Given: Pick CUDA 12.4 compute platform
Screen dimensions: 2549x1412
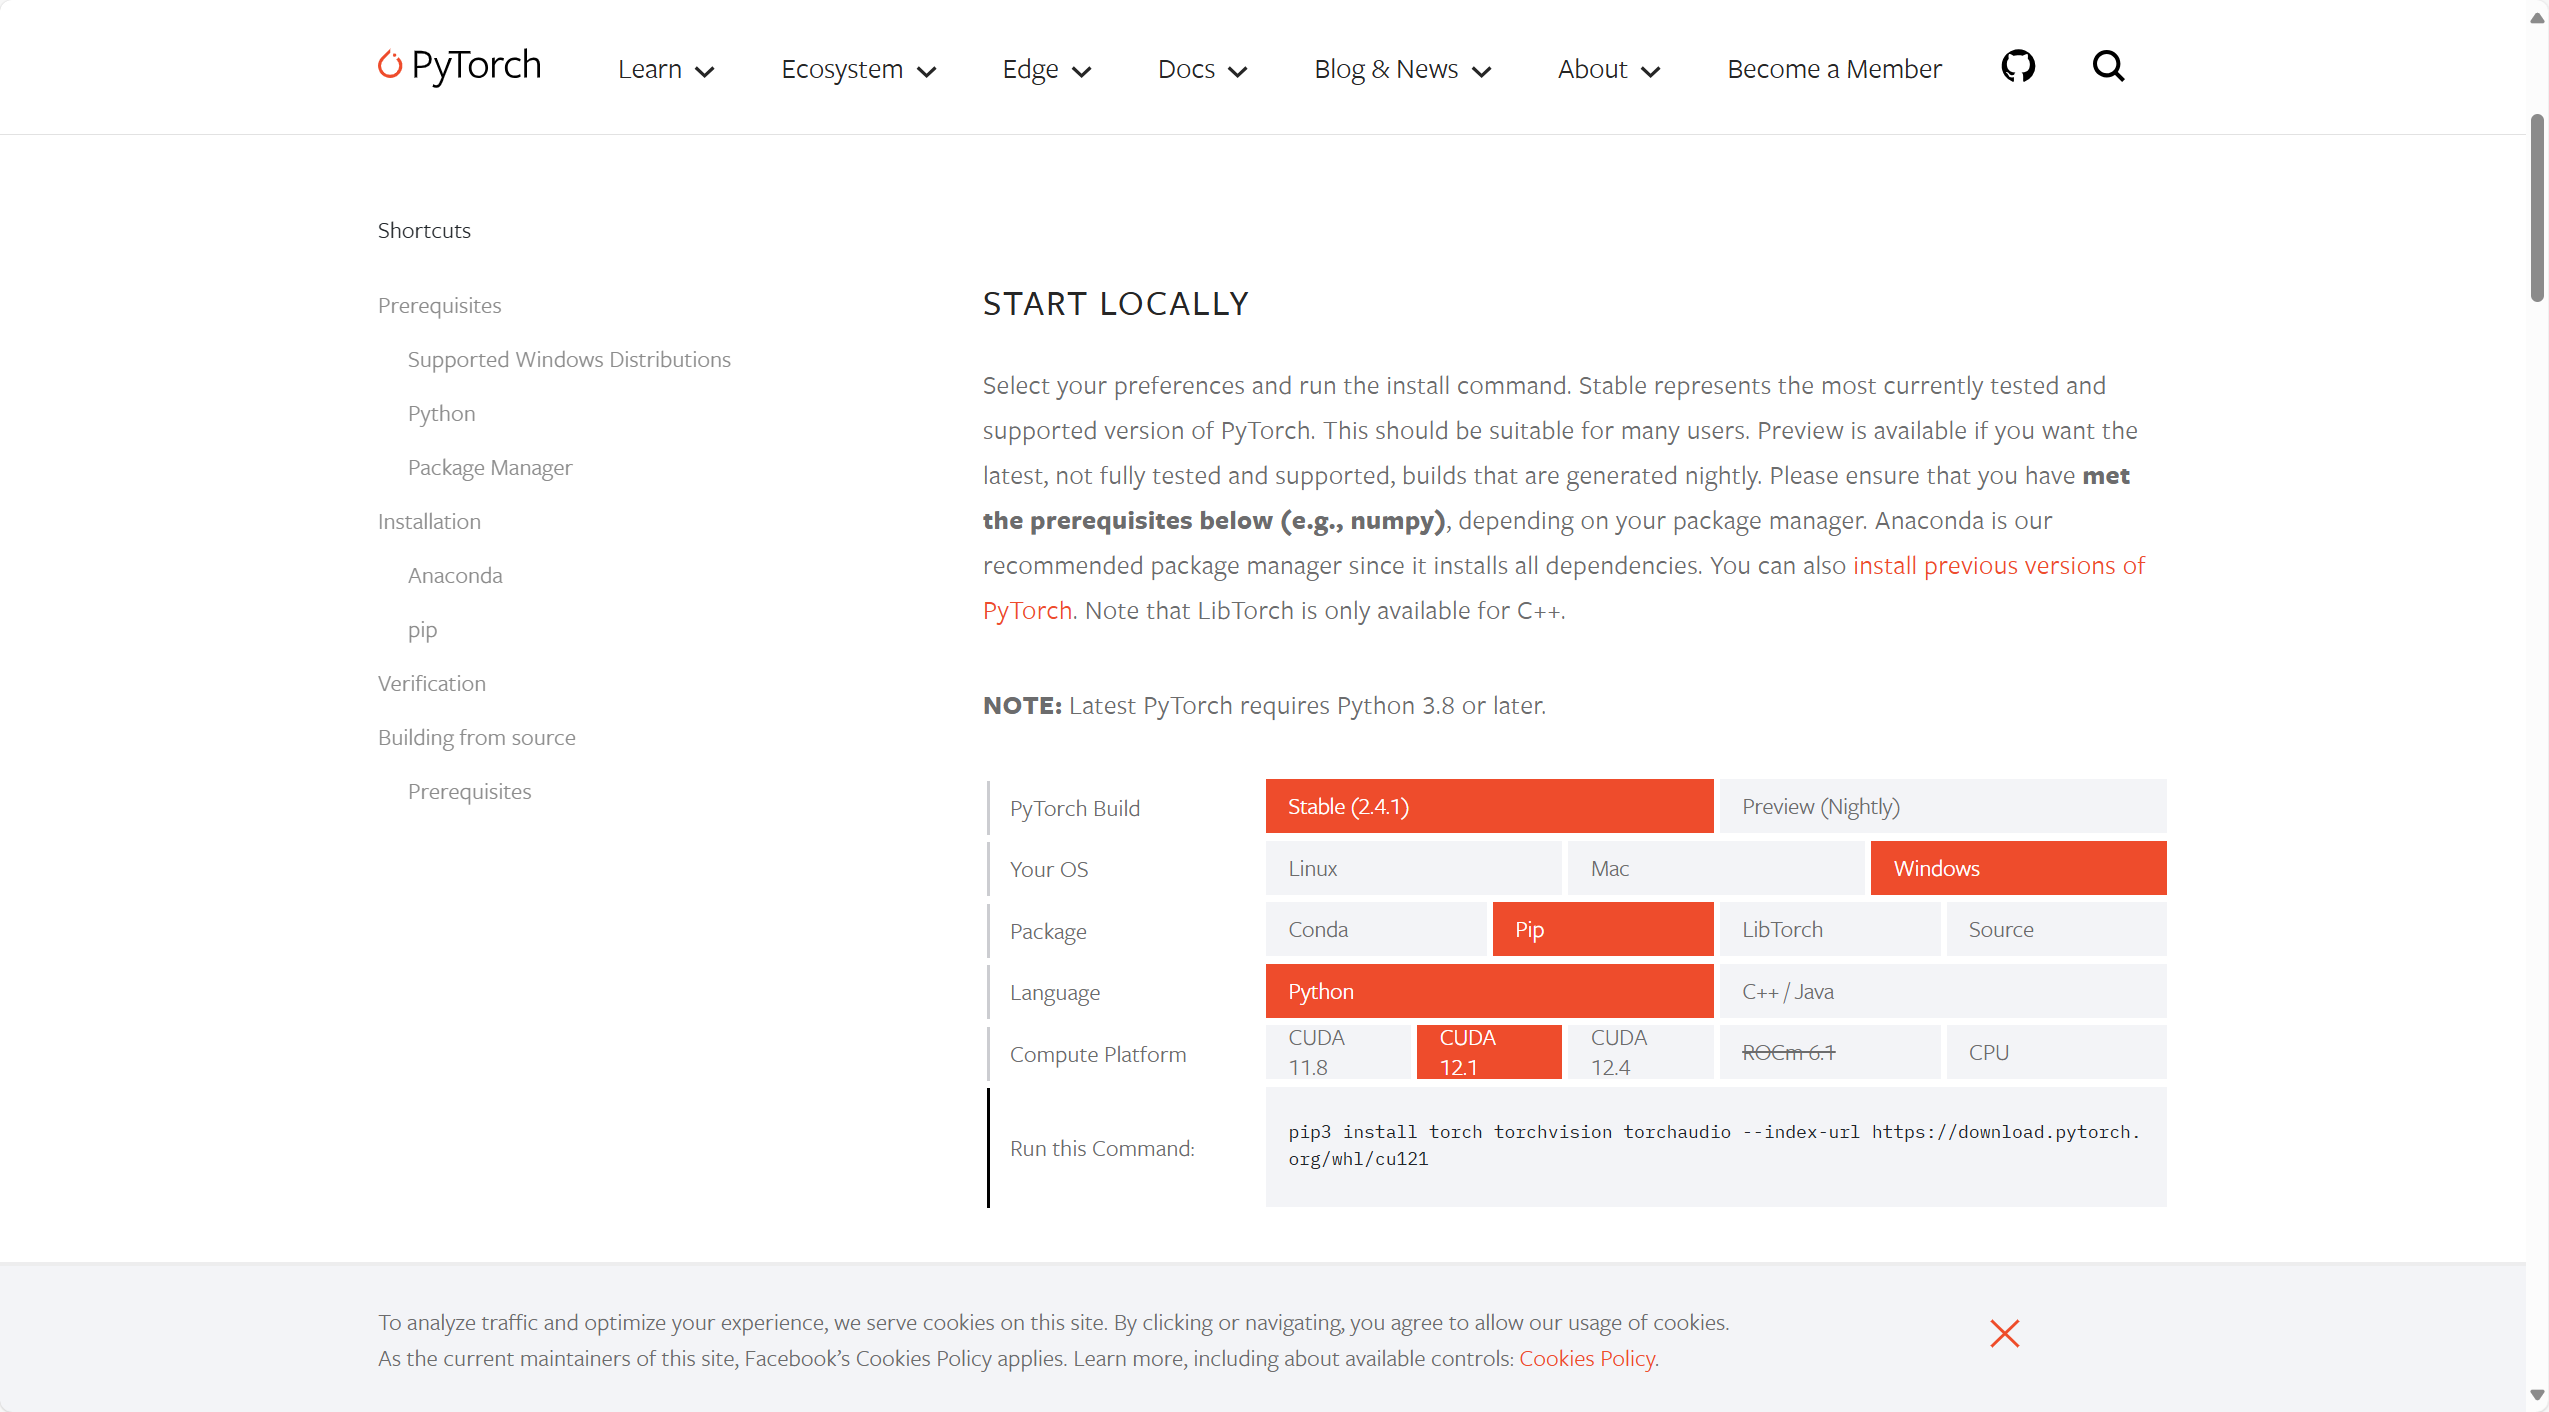Looking at the screenshot, I should pos(1638,1052).
